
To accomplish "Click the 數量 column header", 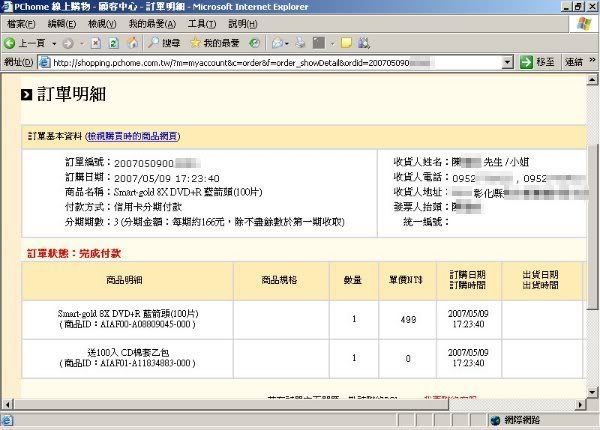I will 352,280.
